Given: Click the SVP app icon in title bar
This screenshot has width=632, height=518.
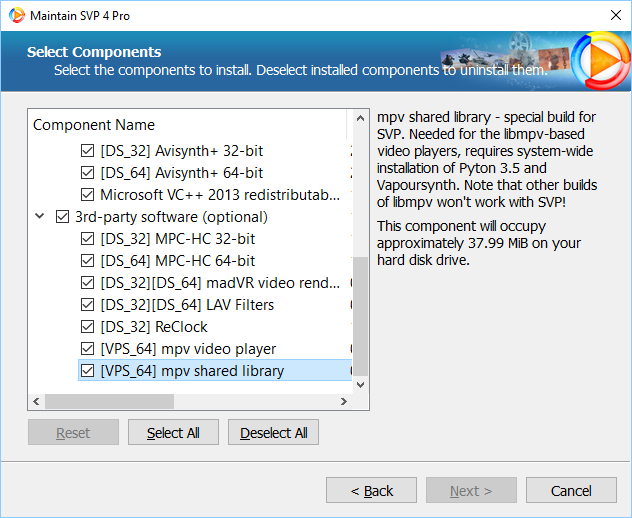Looking at the screenshot, I should (15, 17).
